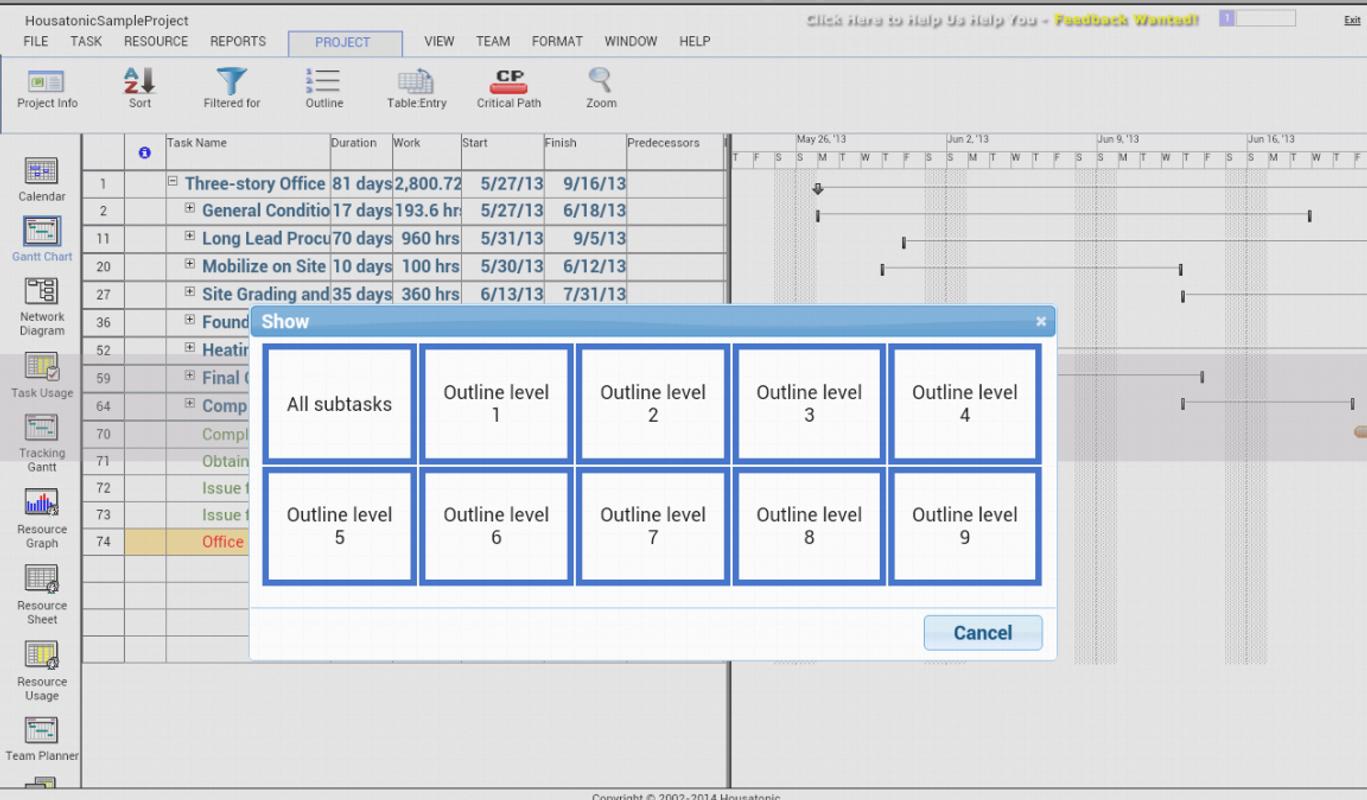Expand the General Conditions task group
Viewport: 1367px width, 800px height.
pyautogui.click(x=190, y=209)
